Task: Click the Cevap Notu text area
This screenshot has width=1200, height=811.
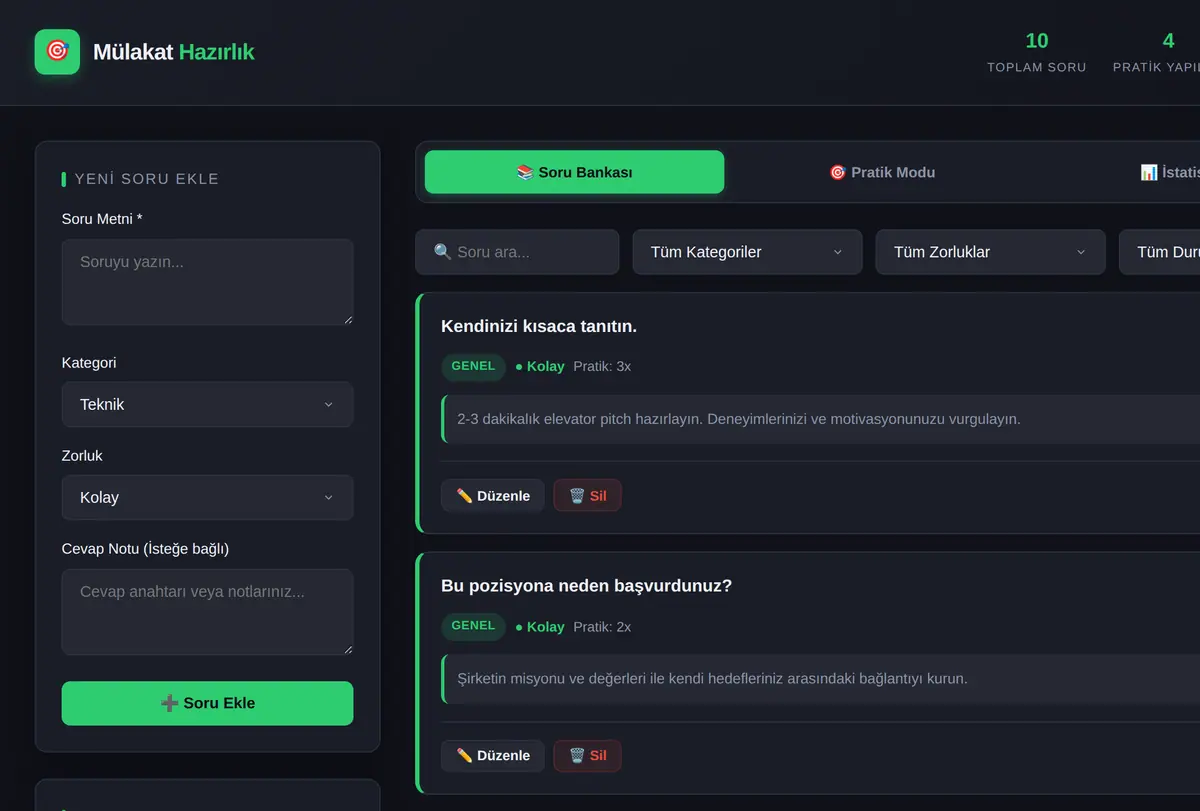Action: 207,612
